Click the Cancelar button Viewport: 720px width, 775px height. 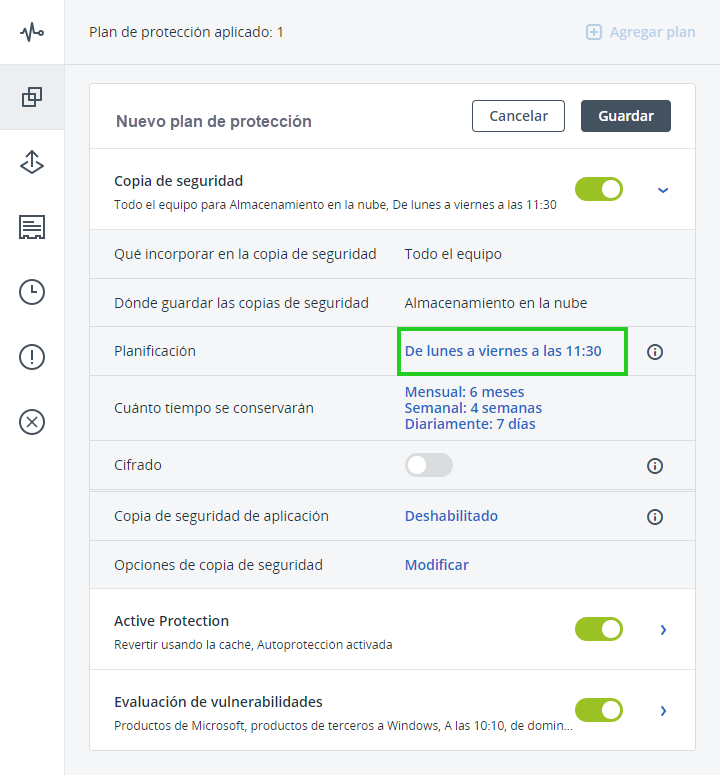click(518, 116)
